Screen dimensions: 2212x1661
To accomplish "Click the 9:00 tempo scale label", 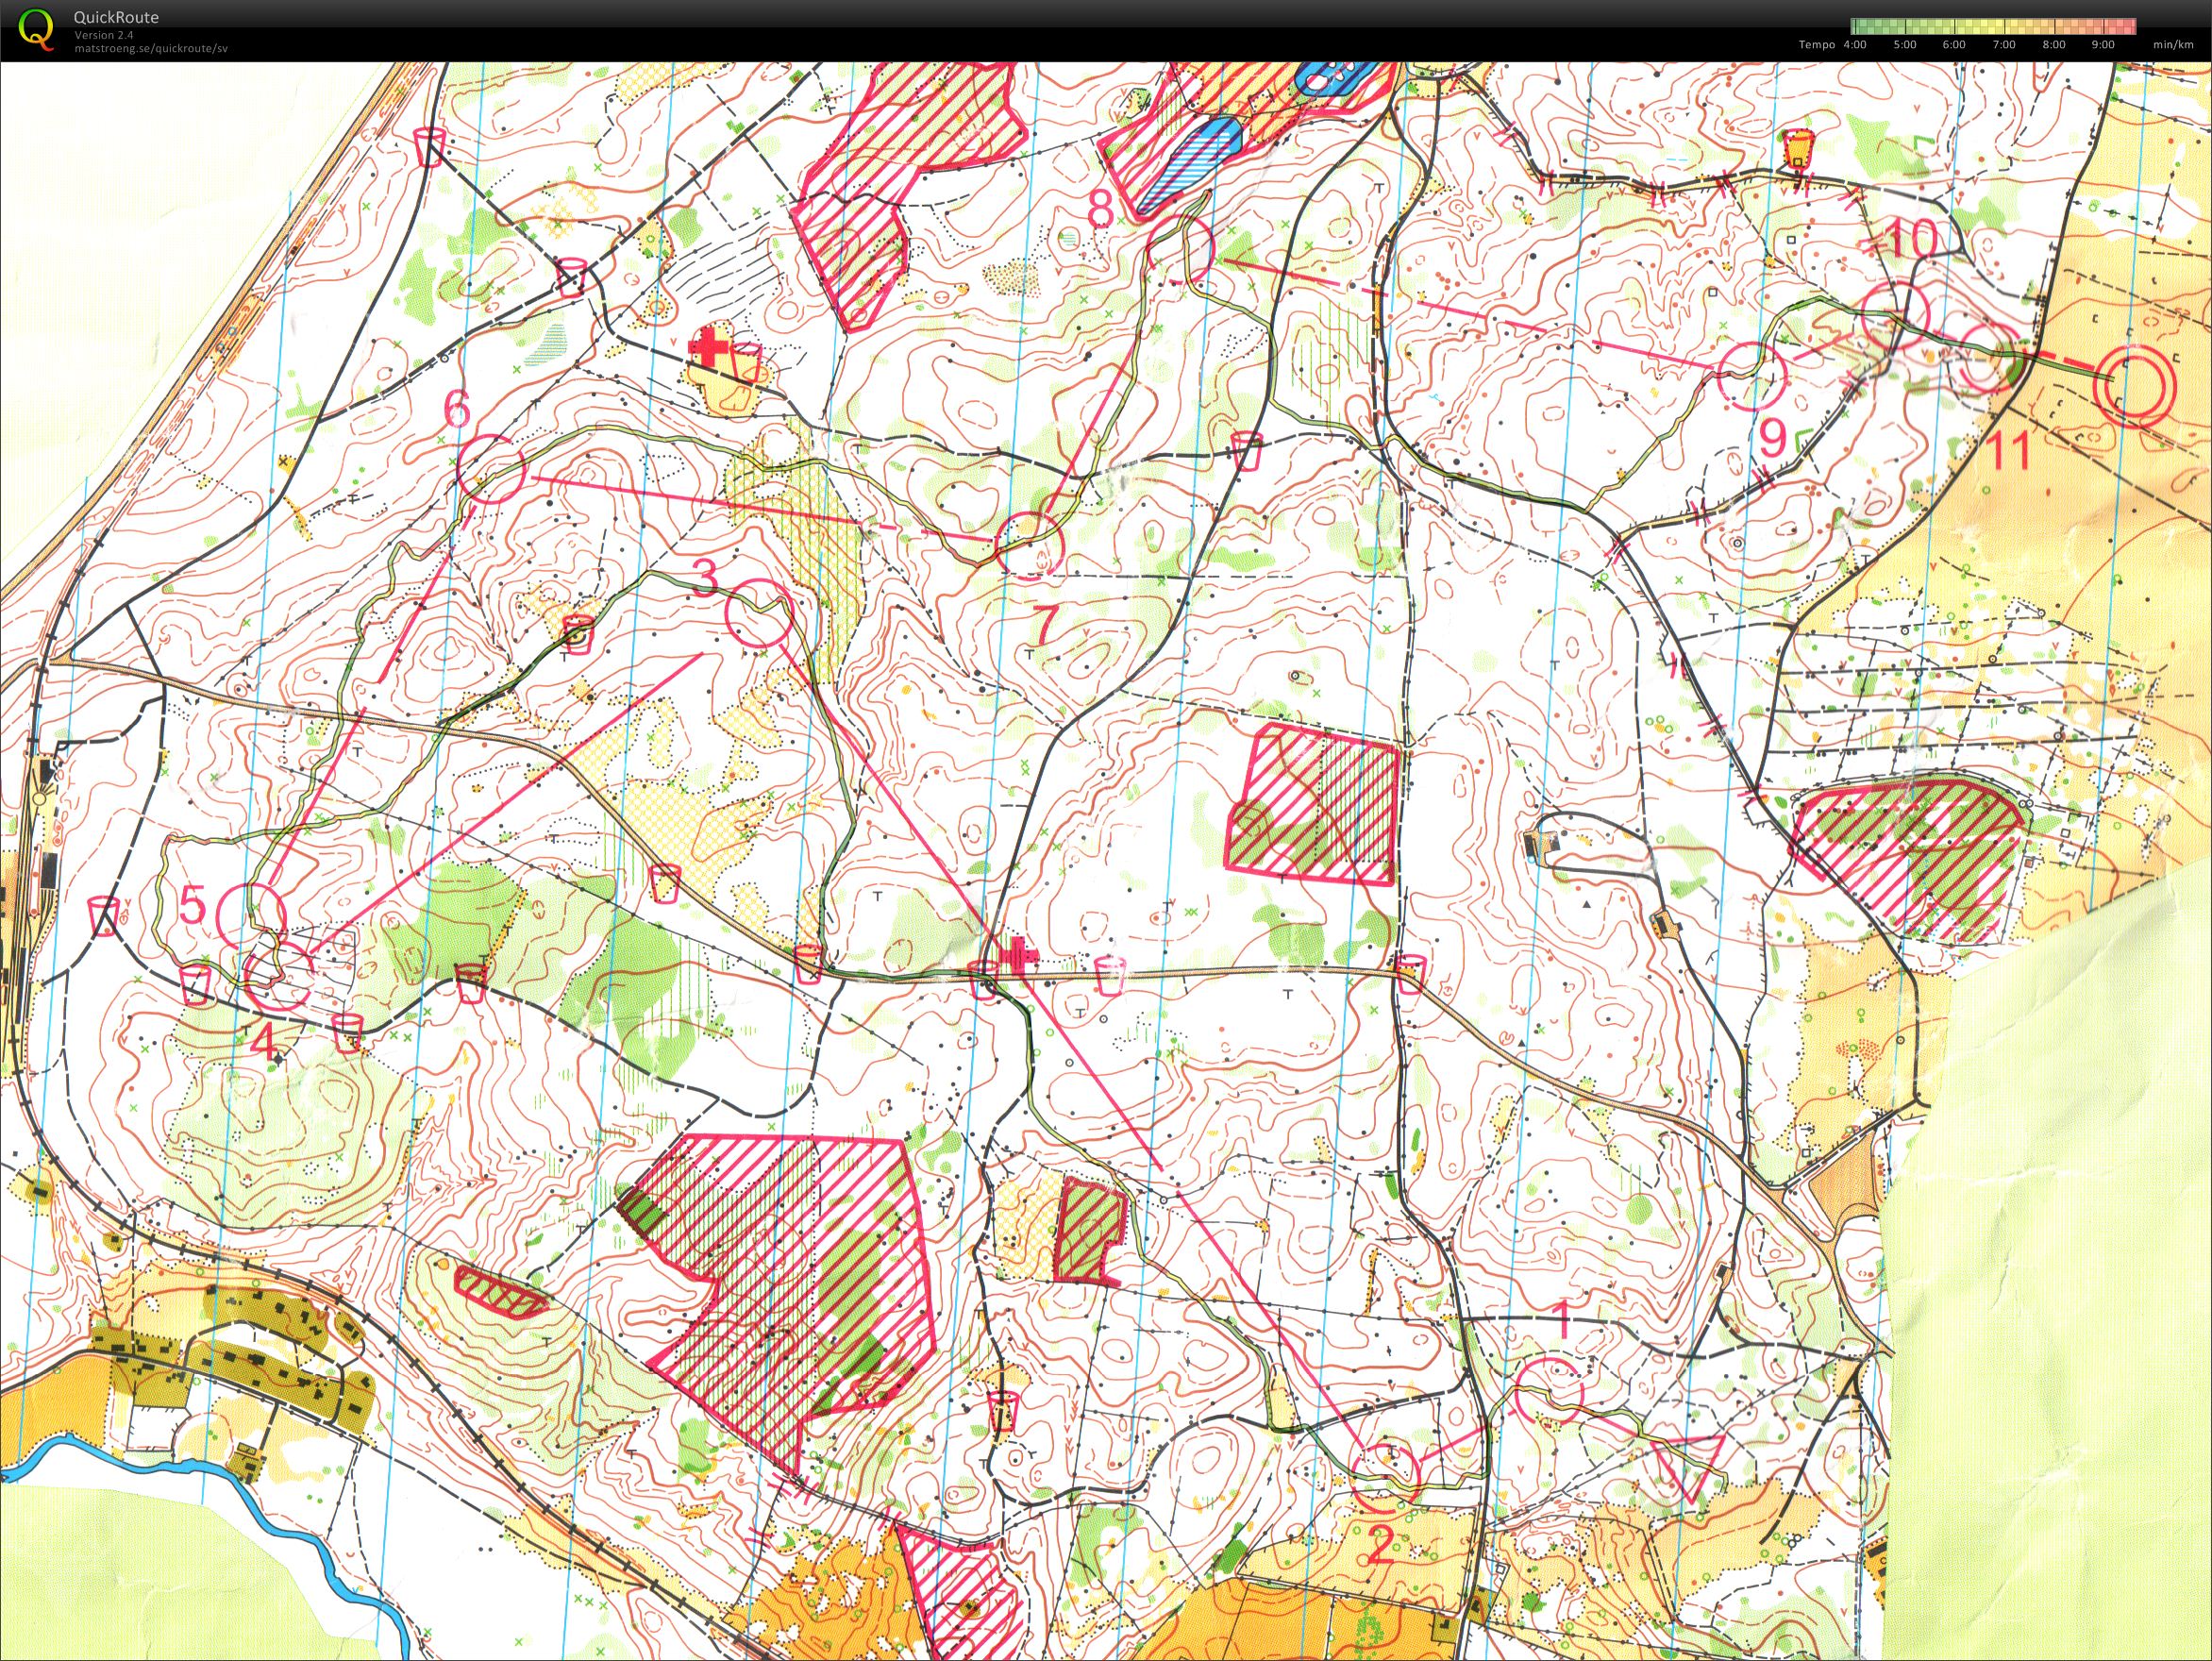I will 2103,44.
